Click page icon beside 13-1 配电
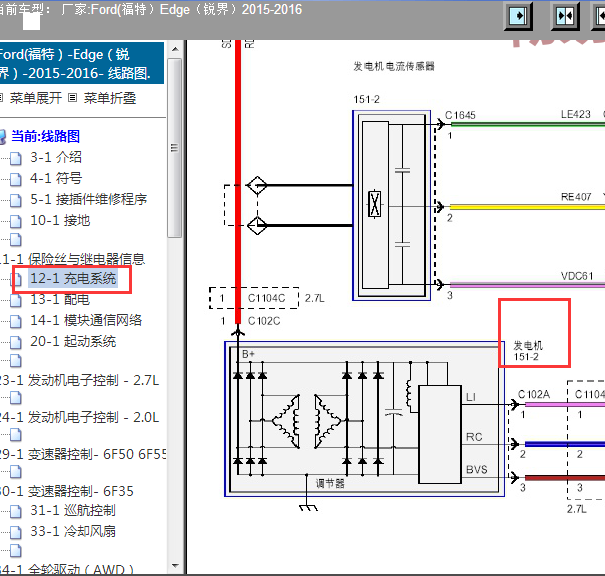605x576 pixels. point(15,300)
